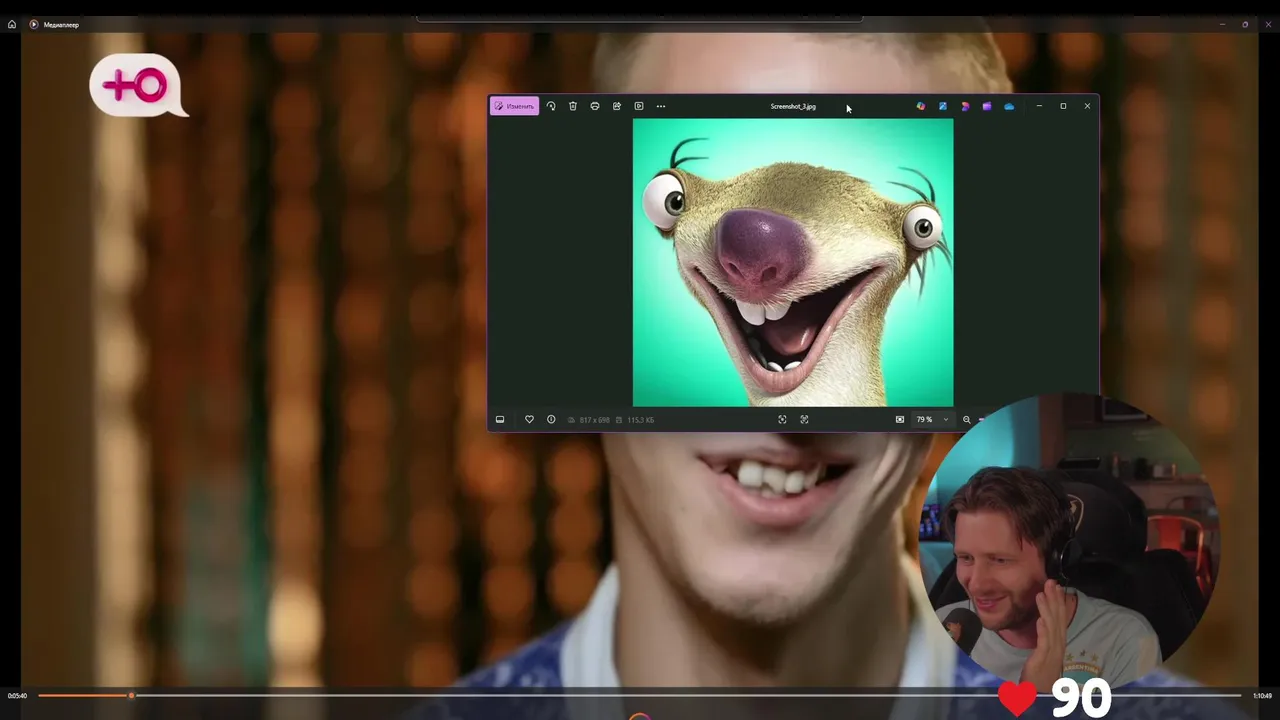The width and height of the screenshot is (1280, 720).
Task: Fit image to window in Photos
Action: pyautogui.click(x=900, y=420)
